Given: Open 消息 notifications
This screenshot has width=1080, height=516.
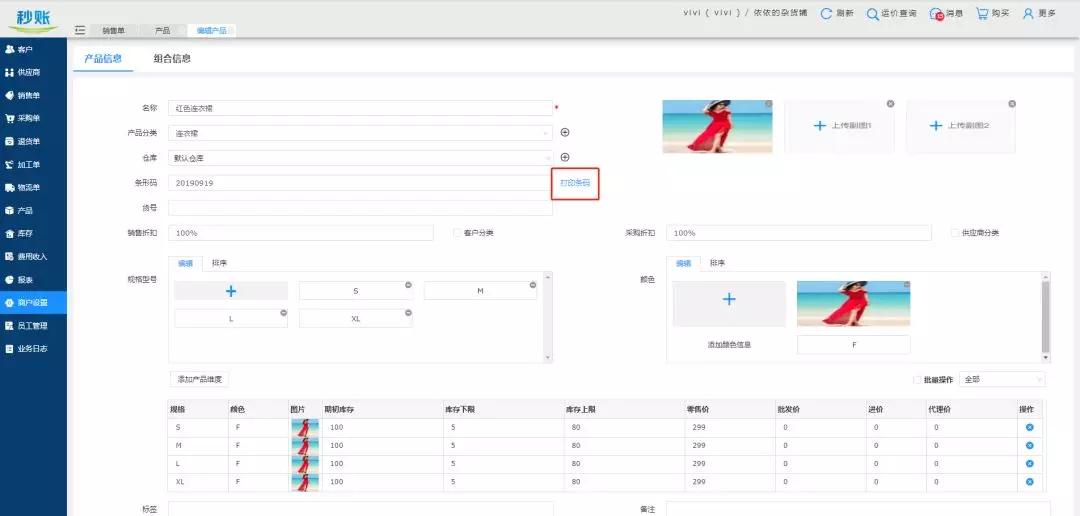Looking at the screenshot, I should click(x=946, y=14).
